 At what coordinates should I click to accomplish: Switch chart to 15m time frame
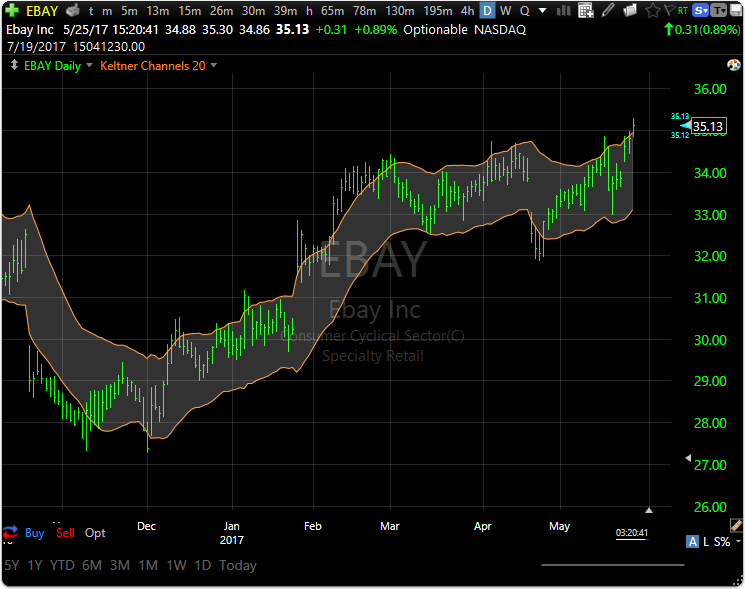point(190,11)
